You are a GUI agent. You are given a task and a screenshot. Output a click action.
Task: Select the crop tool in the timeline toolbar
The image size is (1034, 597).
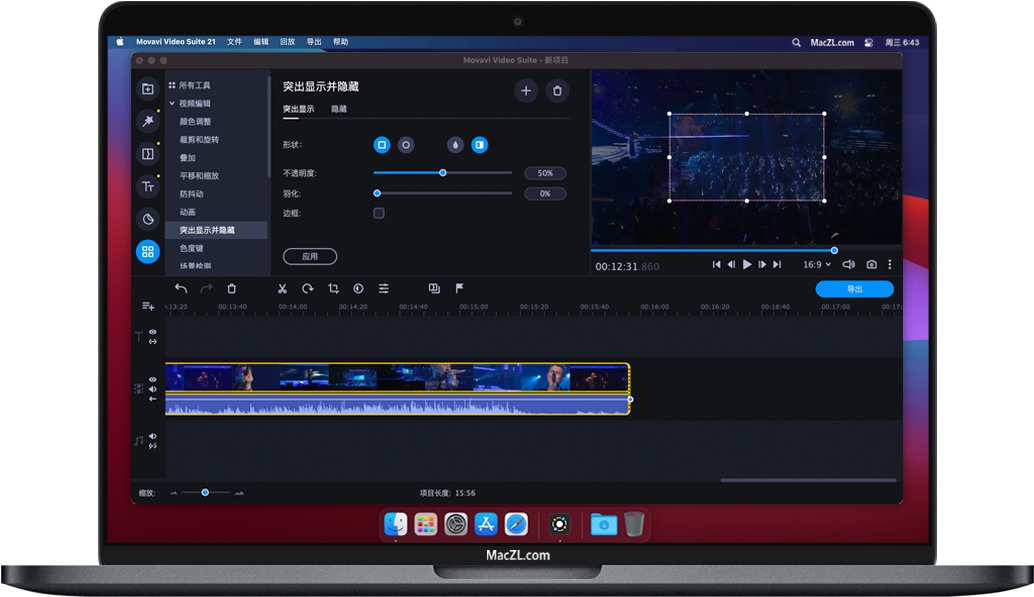(334, 288)
